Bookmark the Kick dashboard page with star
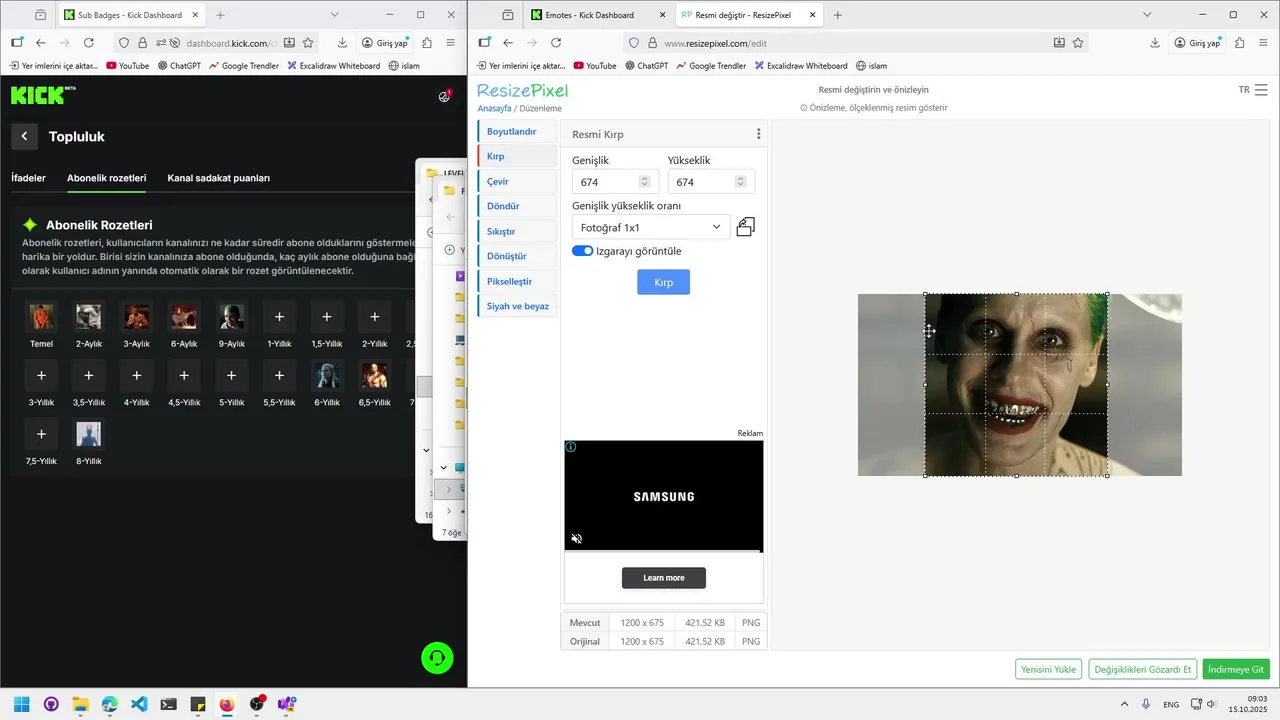Viewport: 1280px width, 720px height. pyautogui.click(x=308, y=43)
